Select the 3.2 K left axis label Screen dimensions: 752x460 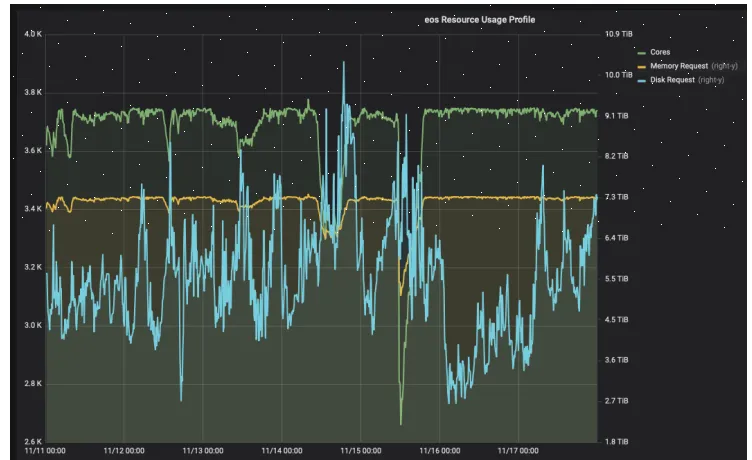[33, 267]
